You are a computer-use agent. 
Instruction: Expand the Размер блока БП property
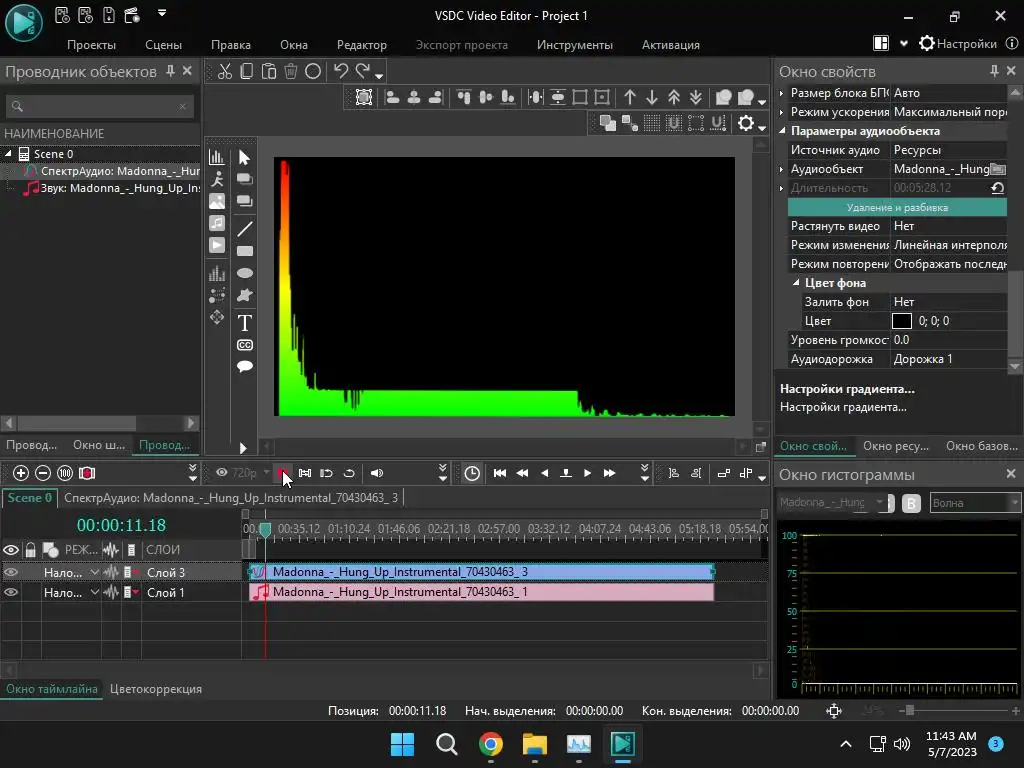pos(782,93)
